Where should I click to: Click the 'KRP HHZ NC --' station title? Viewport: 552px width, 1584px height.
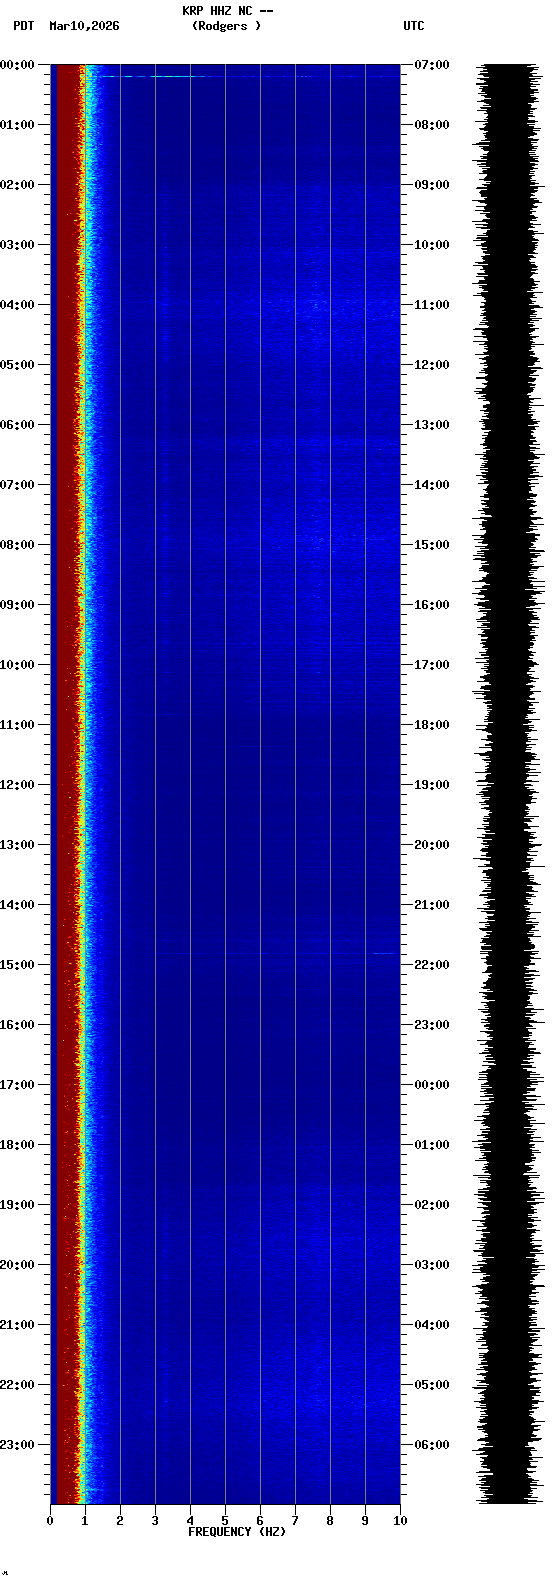(x=227, y=11)
